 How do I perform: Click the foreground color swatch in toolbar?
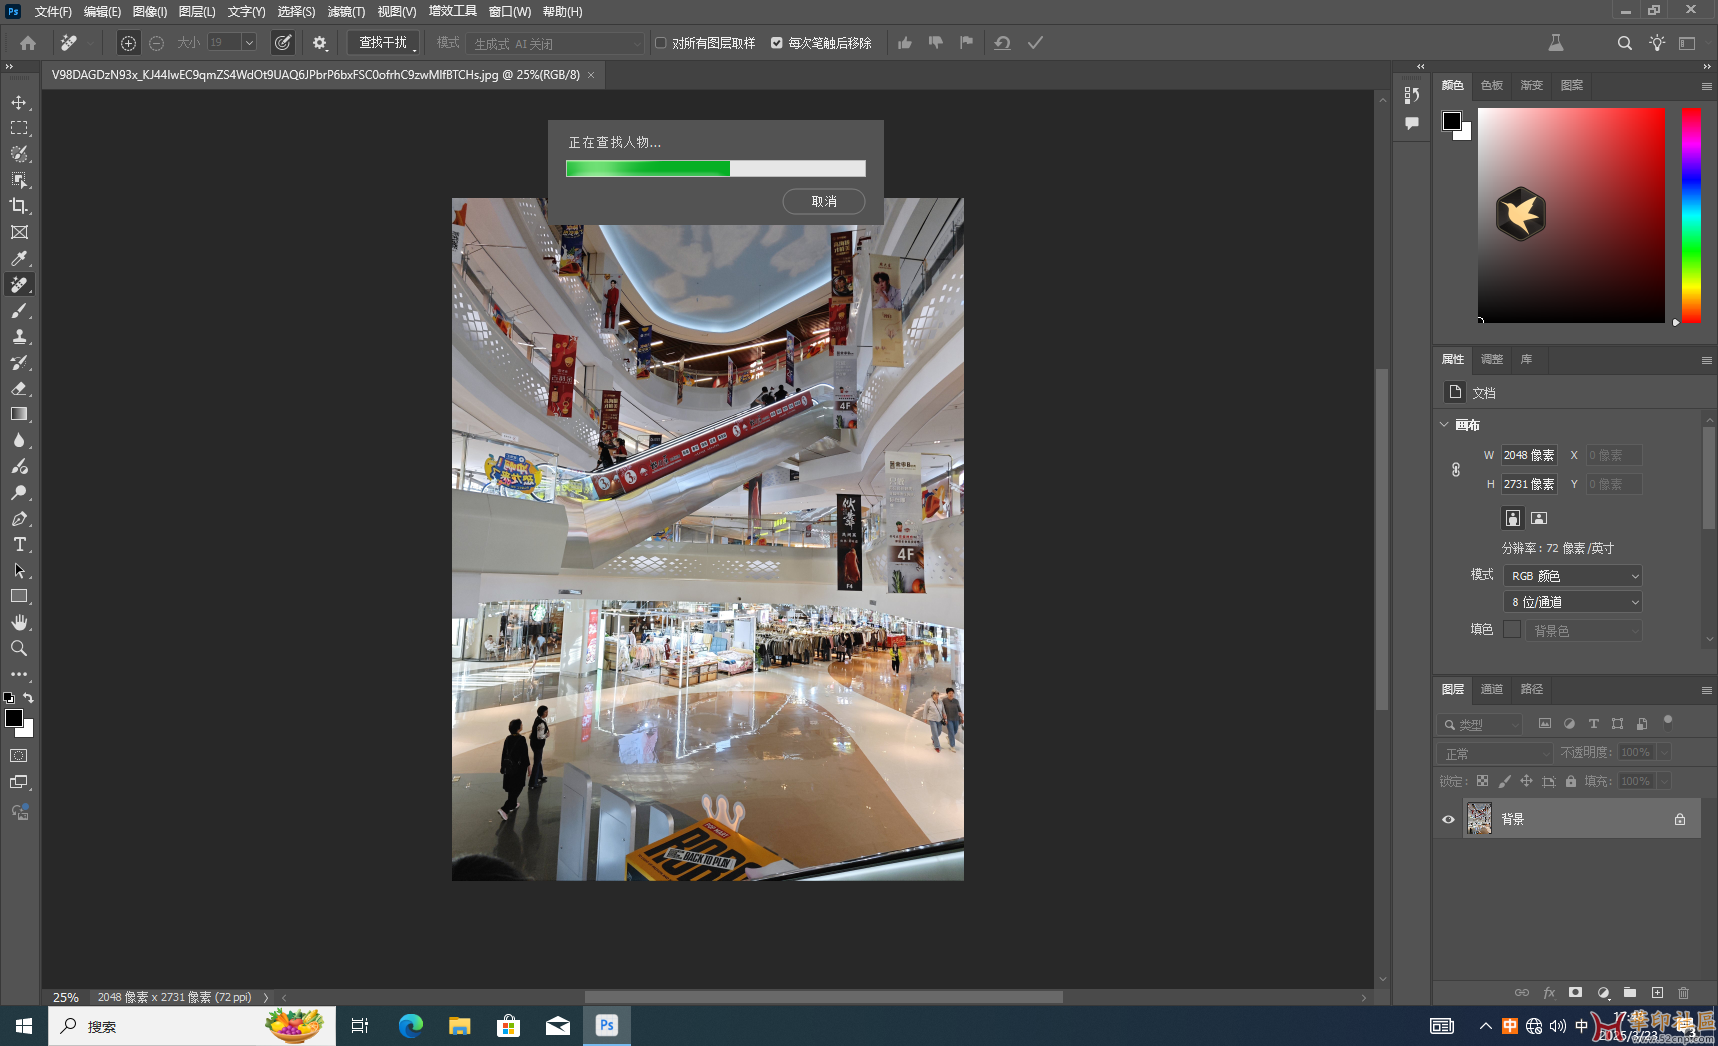14,718
